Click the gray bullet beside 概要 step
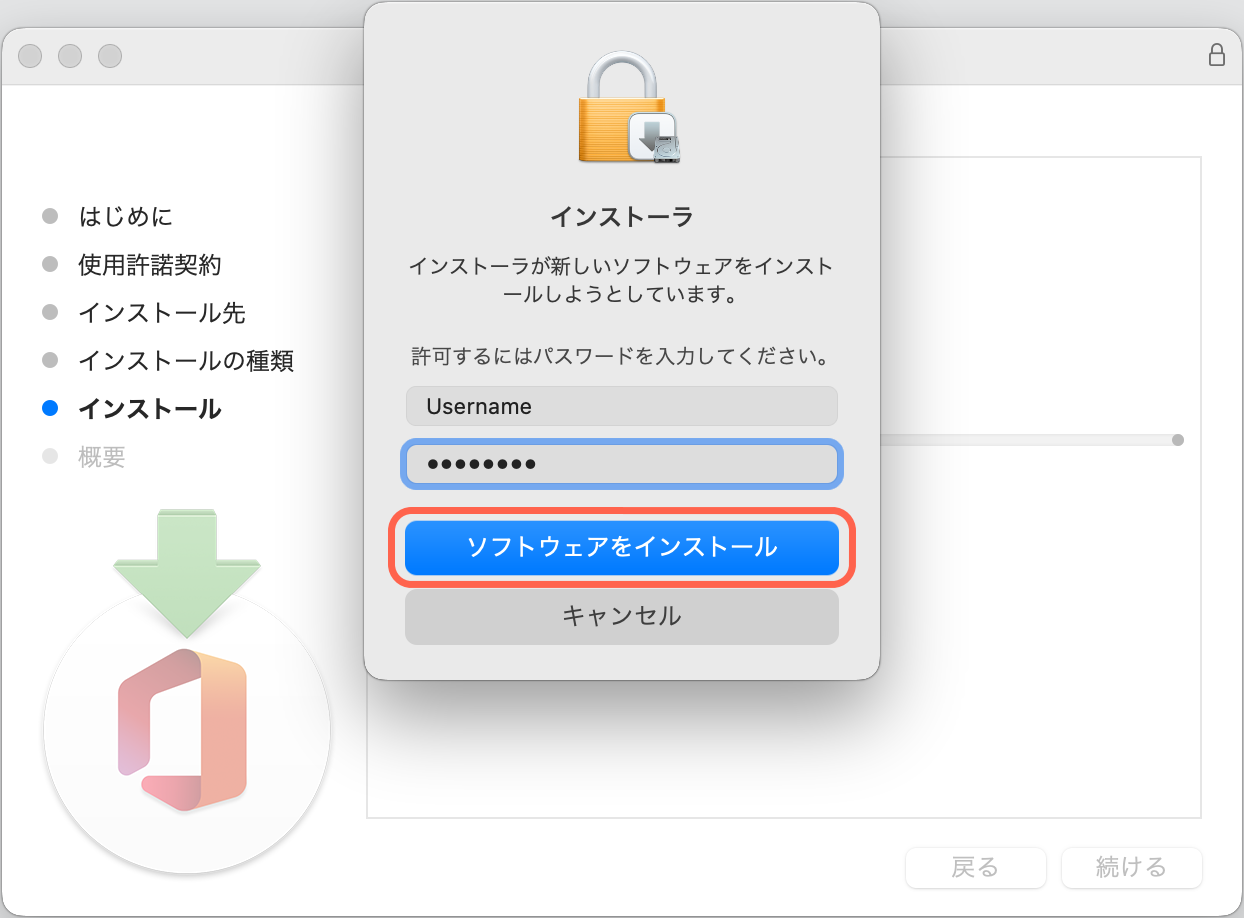The image size is (1244, 918). pyautogui.click(x=50, y=457)
